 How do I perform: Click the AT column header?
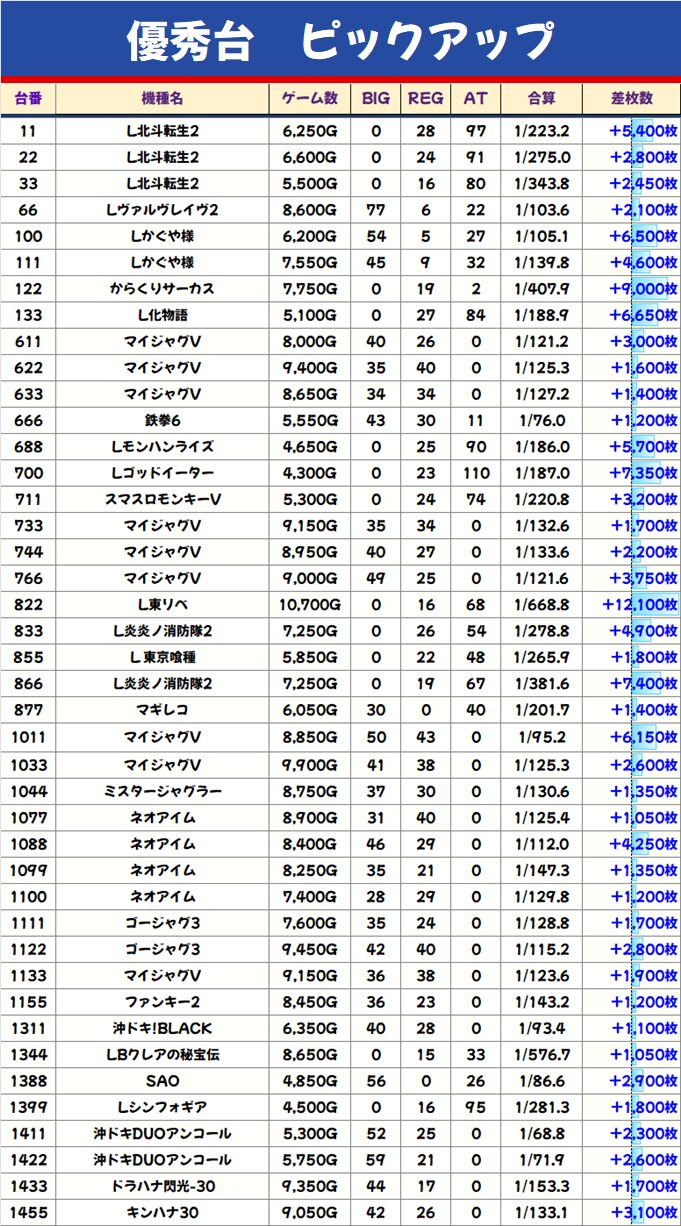pyautogui.click(x=475, y=98)
